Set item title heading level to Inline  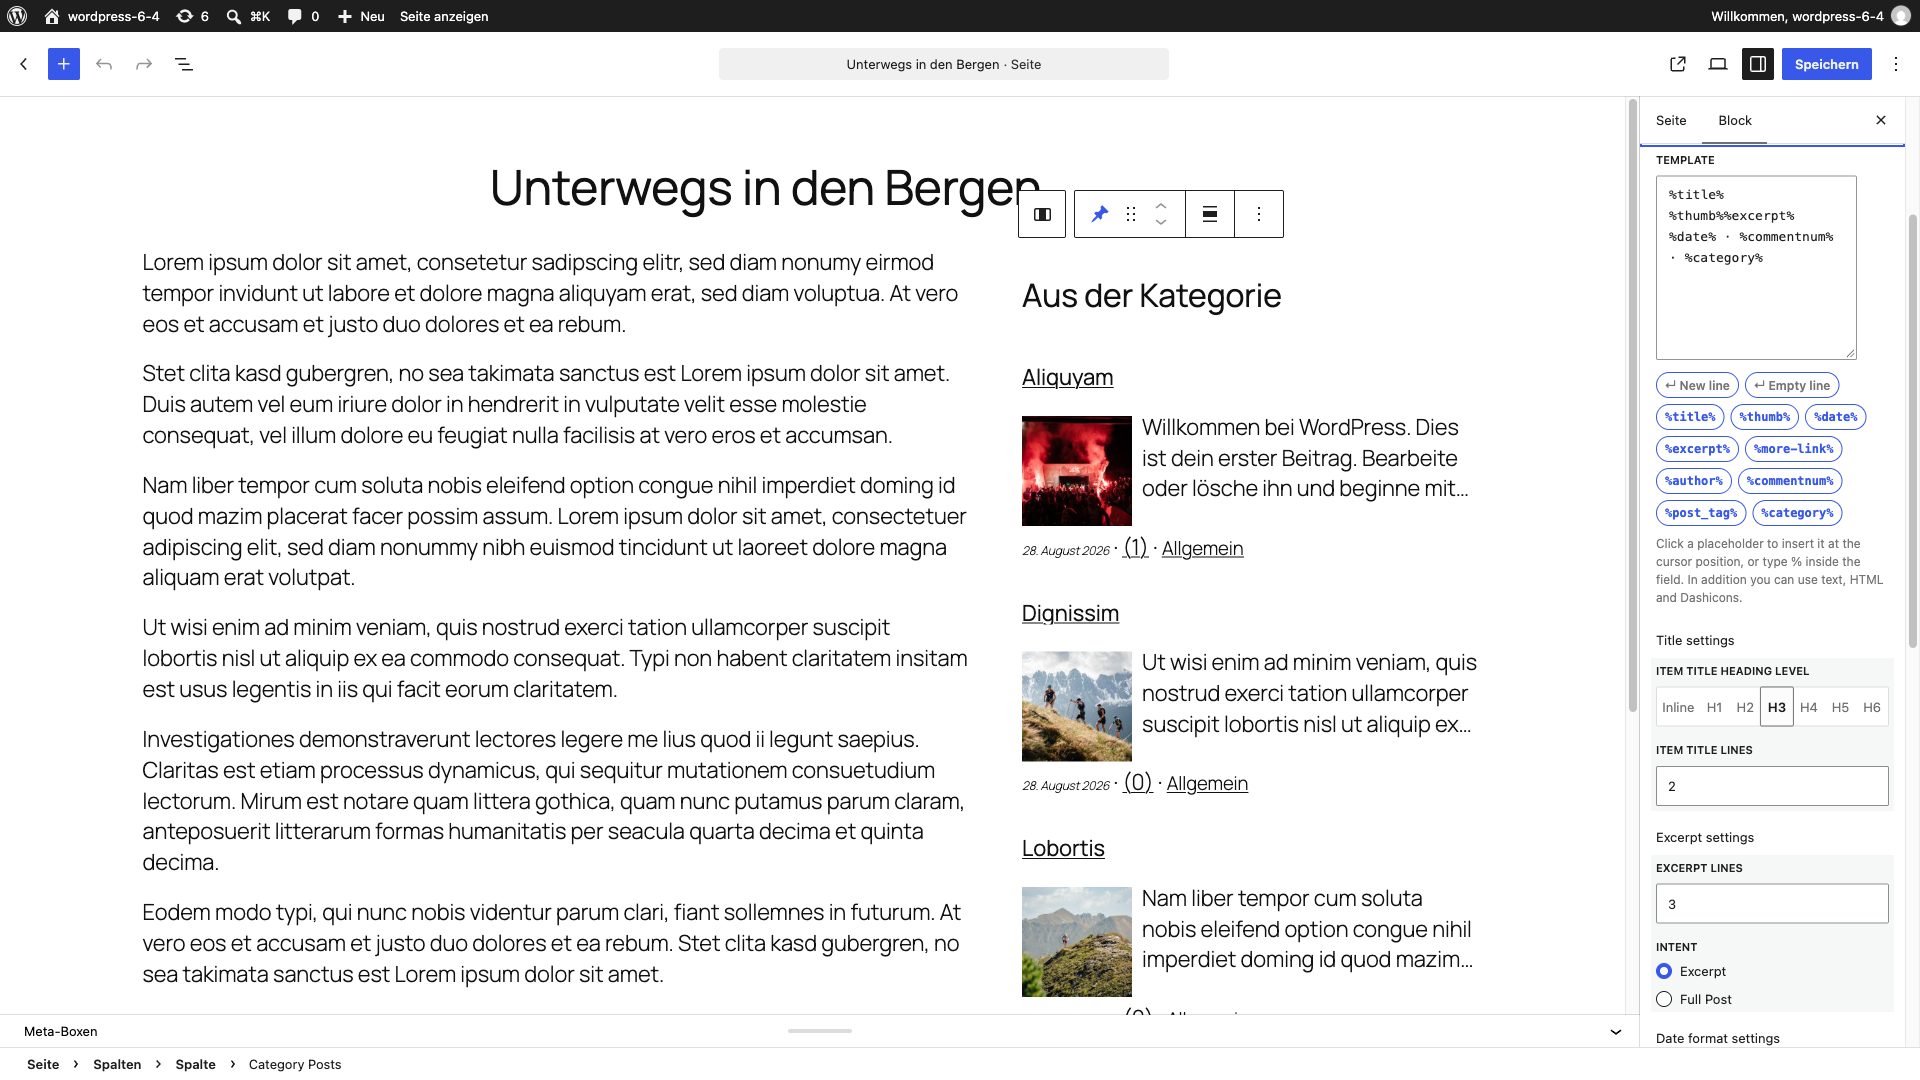pyautogui.click(x=1678, y=707)
